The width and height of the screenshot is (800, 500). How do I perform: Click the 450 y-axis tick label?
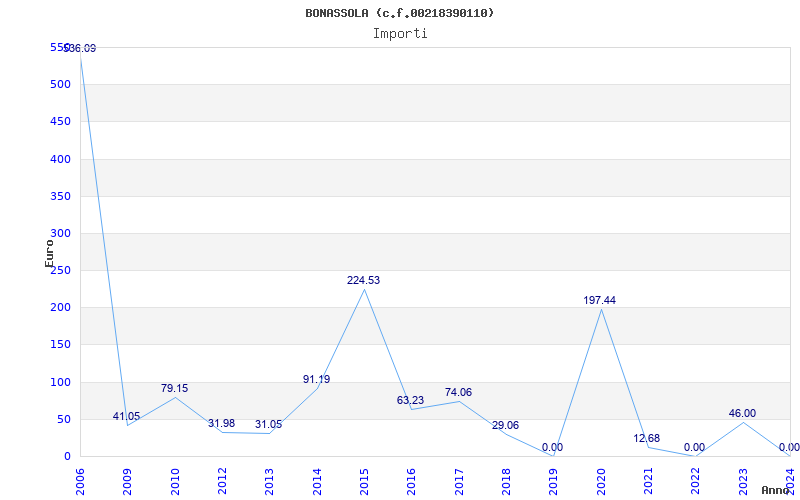coord(60,122)
